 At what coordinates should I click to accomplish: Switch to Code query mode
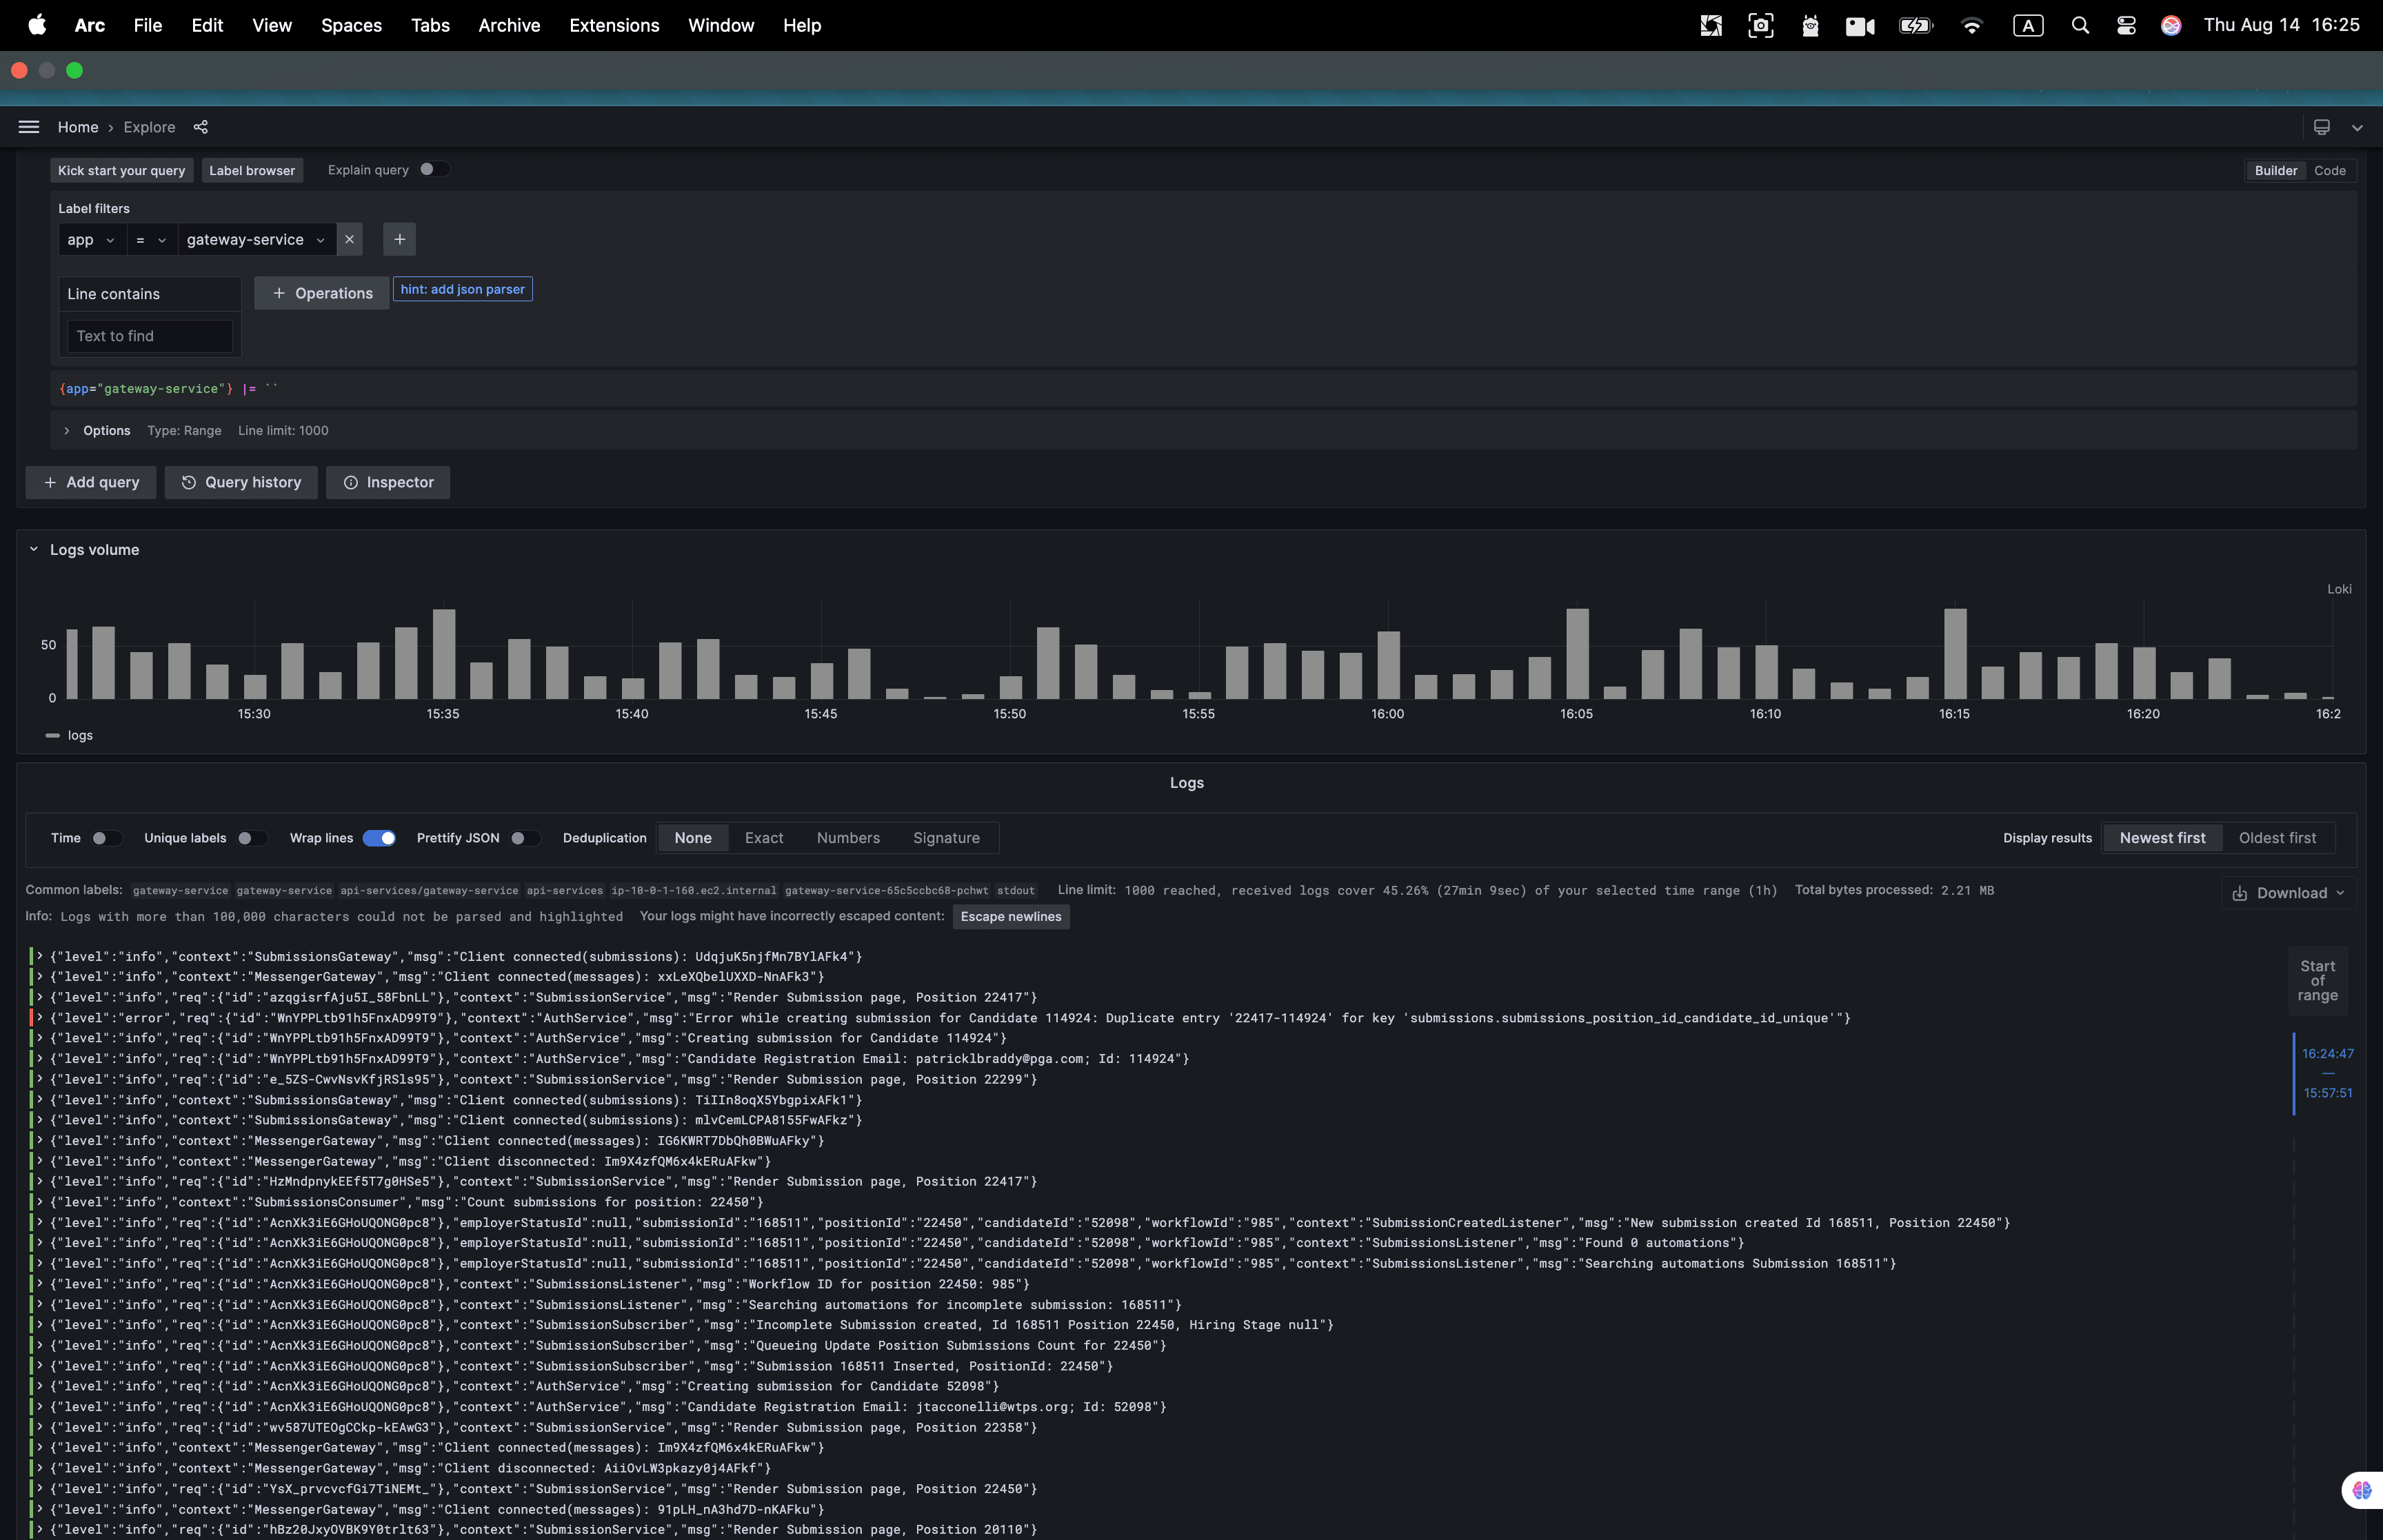tap(2330, 170)
